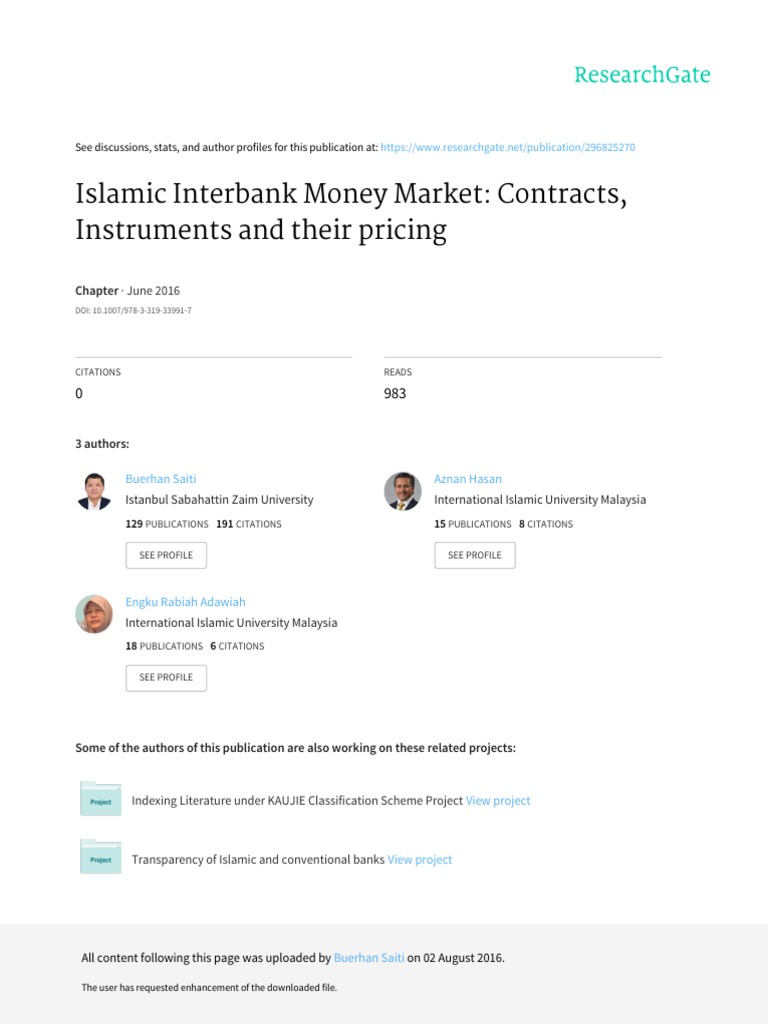Click the 983 reads count
This screenshot has height=1024, width=768.
coord(395,394)
